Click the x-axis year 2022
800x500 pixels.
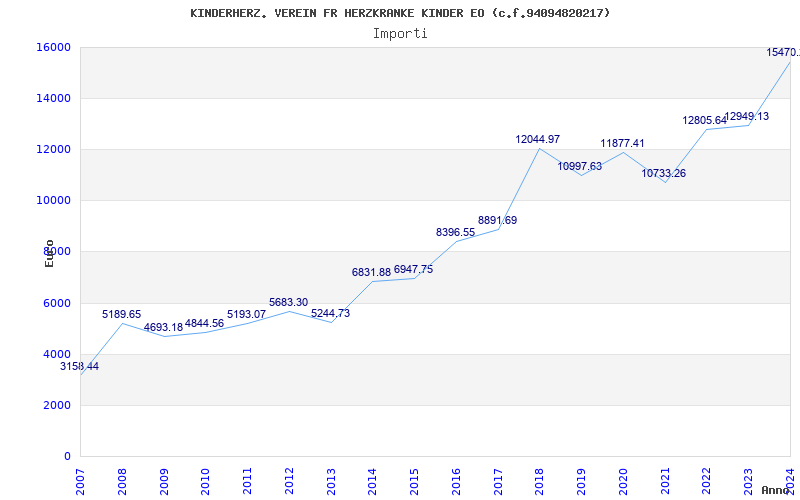707,482
